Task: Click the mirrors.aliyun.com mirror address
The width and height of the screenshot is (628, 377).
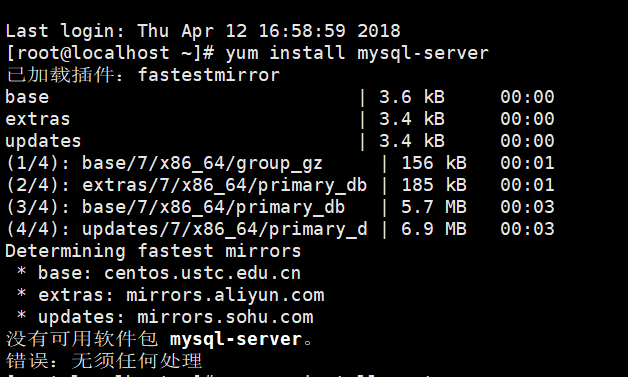Action: tap(225, 295)
